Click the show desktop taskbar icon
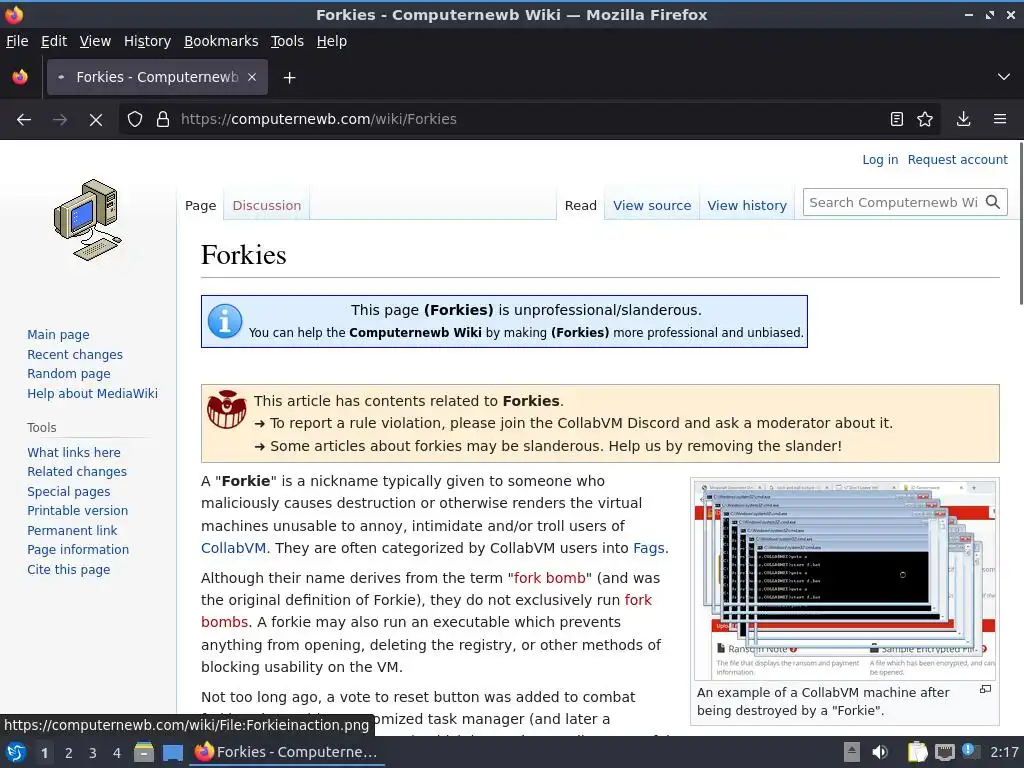The height and width of the screenshot is (768, 1024). coord(173,752)
